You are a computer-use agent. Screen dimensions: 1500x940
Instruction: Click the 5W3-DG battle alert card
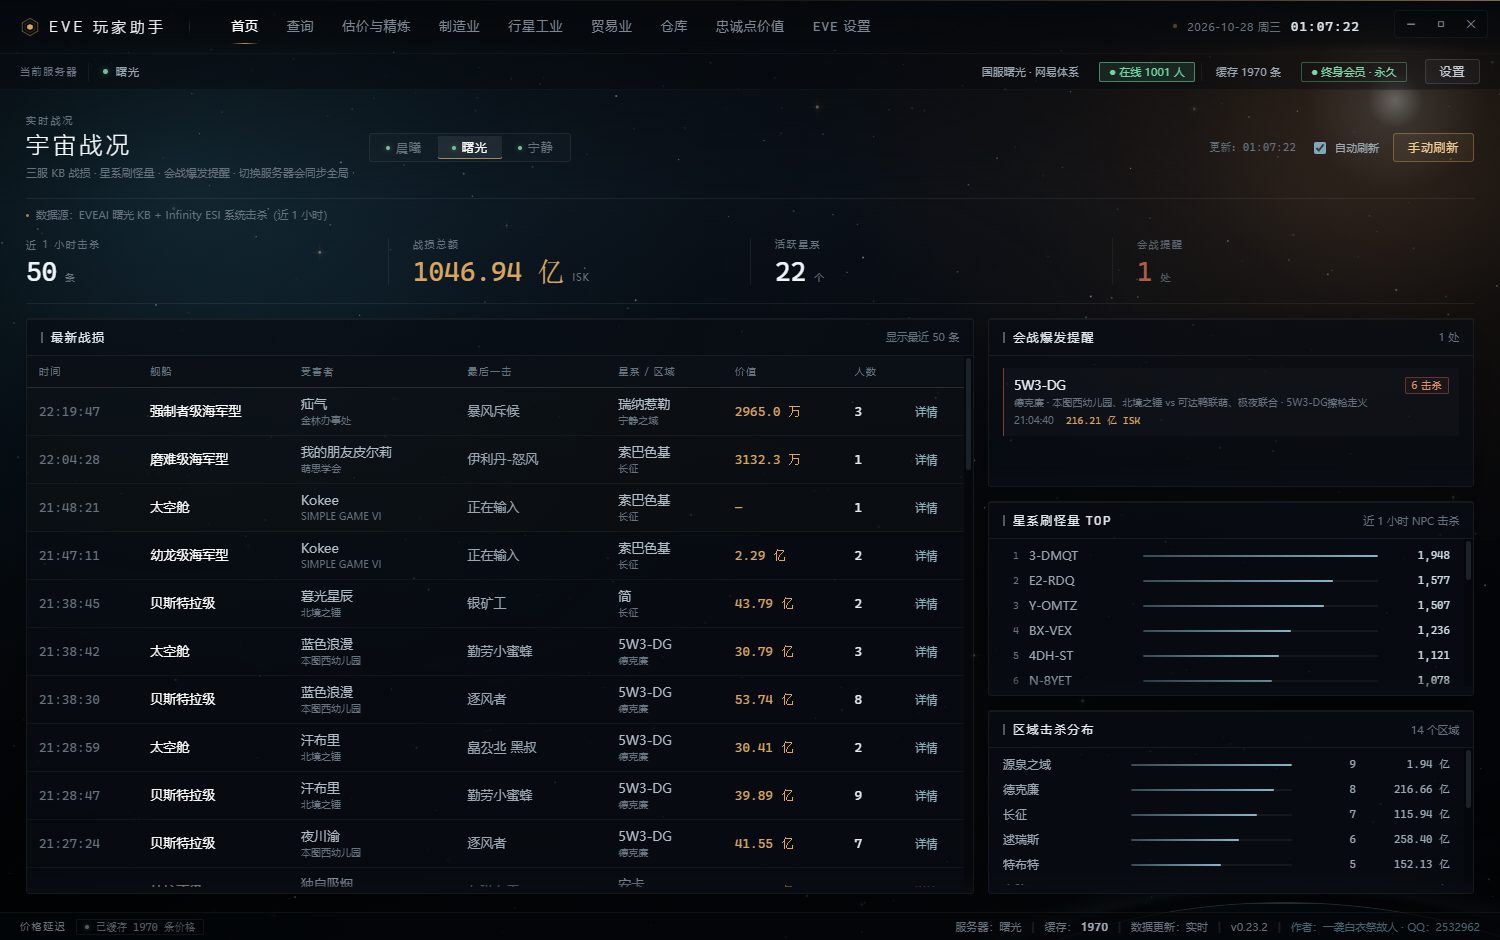pos(1230,402)
